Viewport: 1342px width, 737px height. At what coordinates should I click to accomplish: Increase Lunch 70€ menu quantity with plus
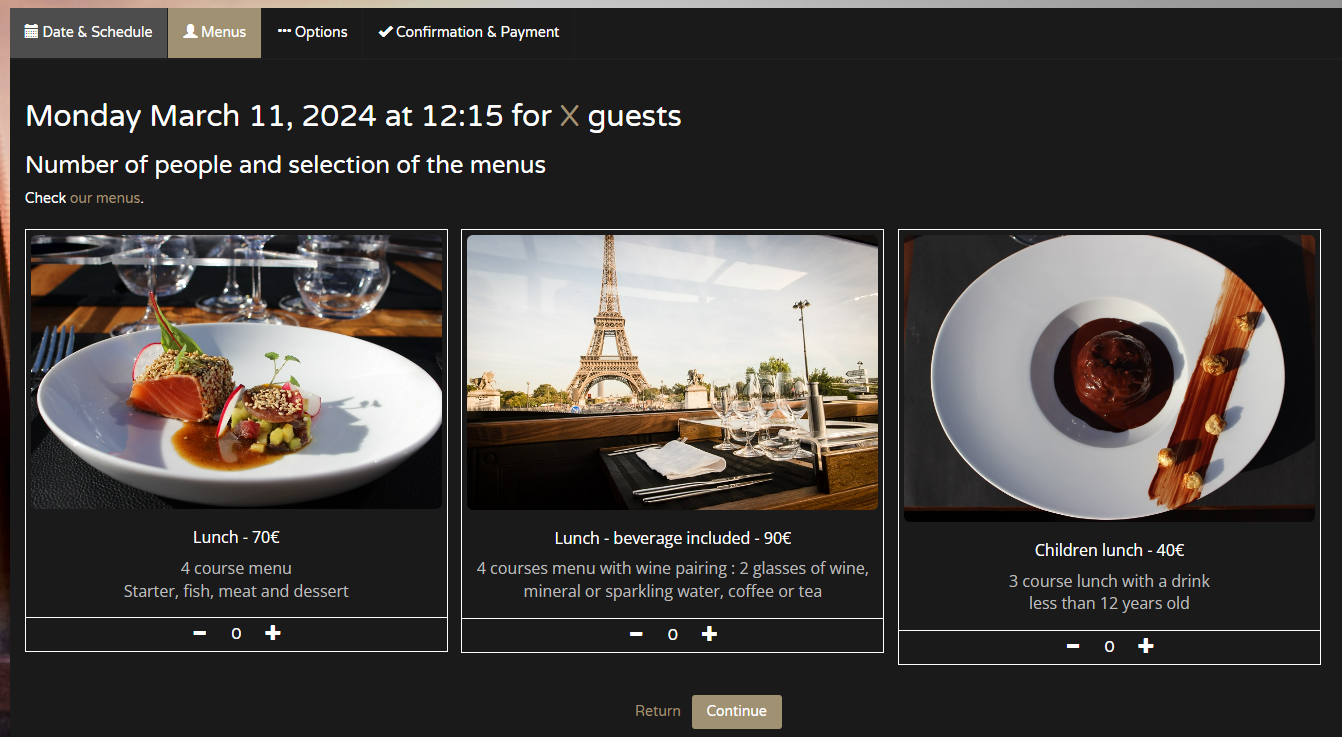pos(272,633)
